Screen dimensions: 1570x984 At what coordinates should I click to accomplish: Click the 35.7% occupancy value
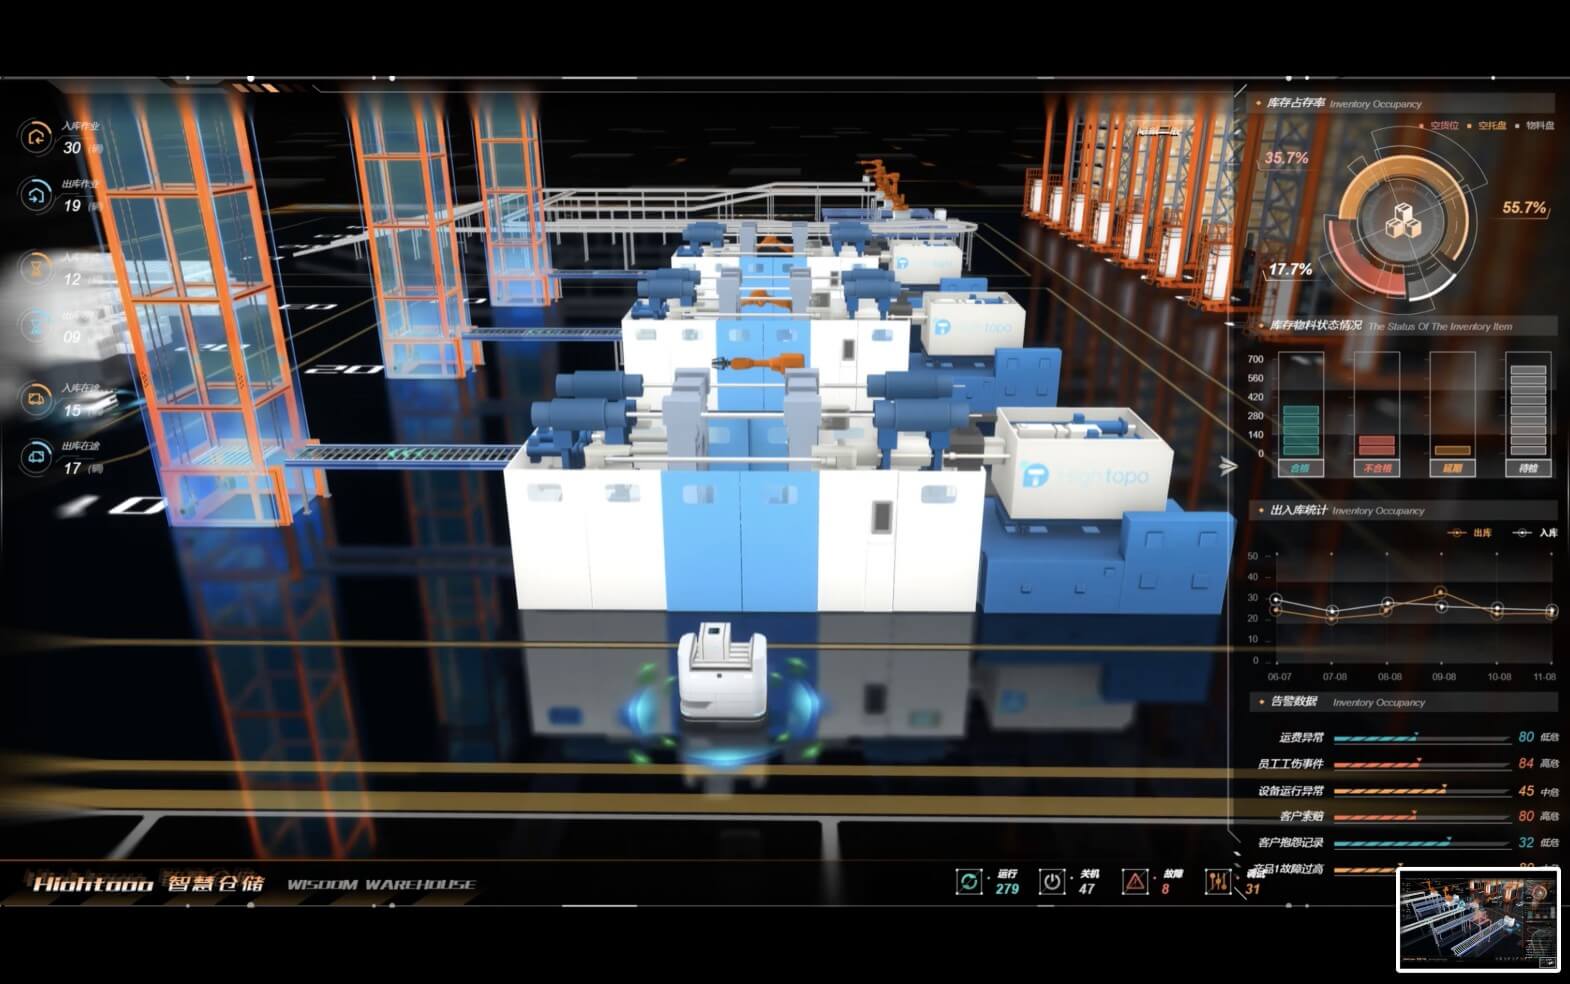pyautogui.click(x=1286, y=158)
